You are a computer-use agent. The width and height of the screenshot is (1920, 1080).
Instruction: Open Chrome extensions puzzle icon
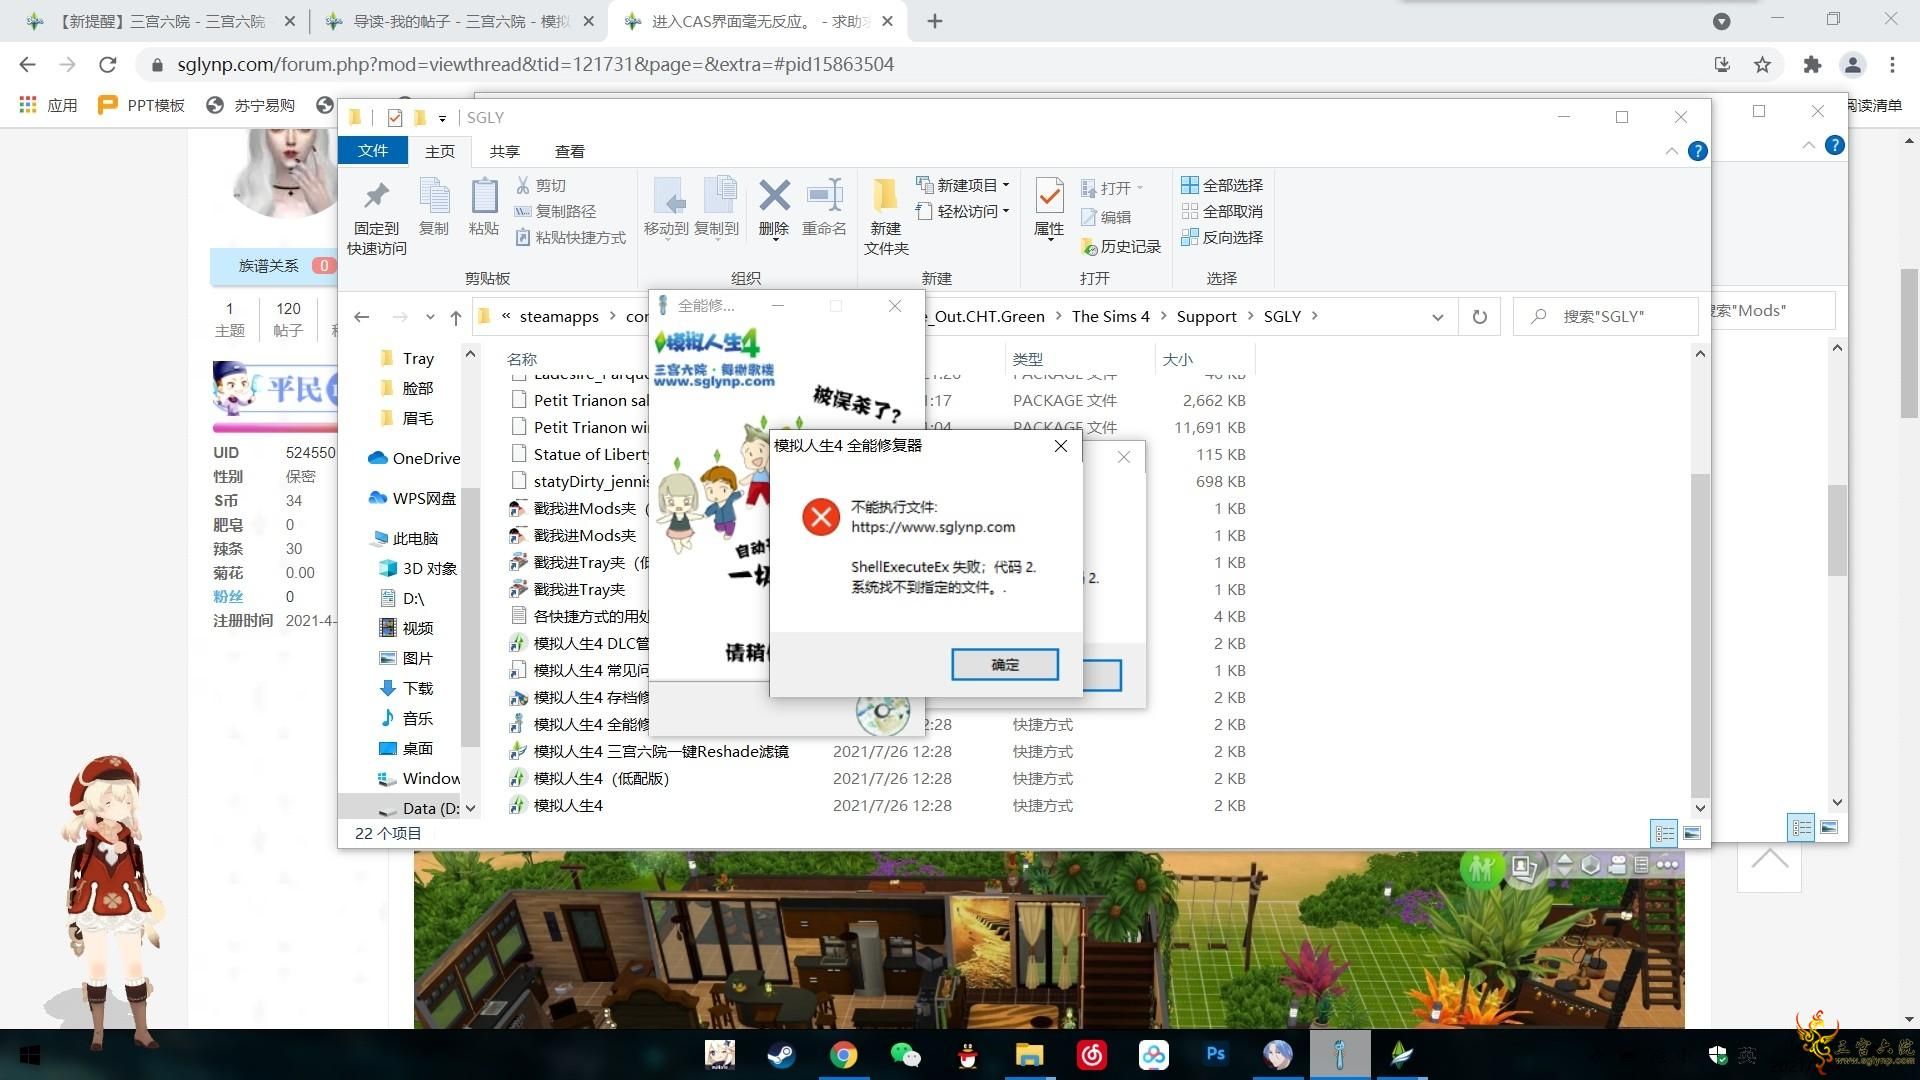[x=1812, y=65]
